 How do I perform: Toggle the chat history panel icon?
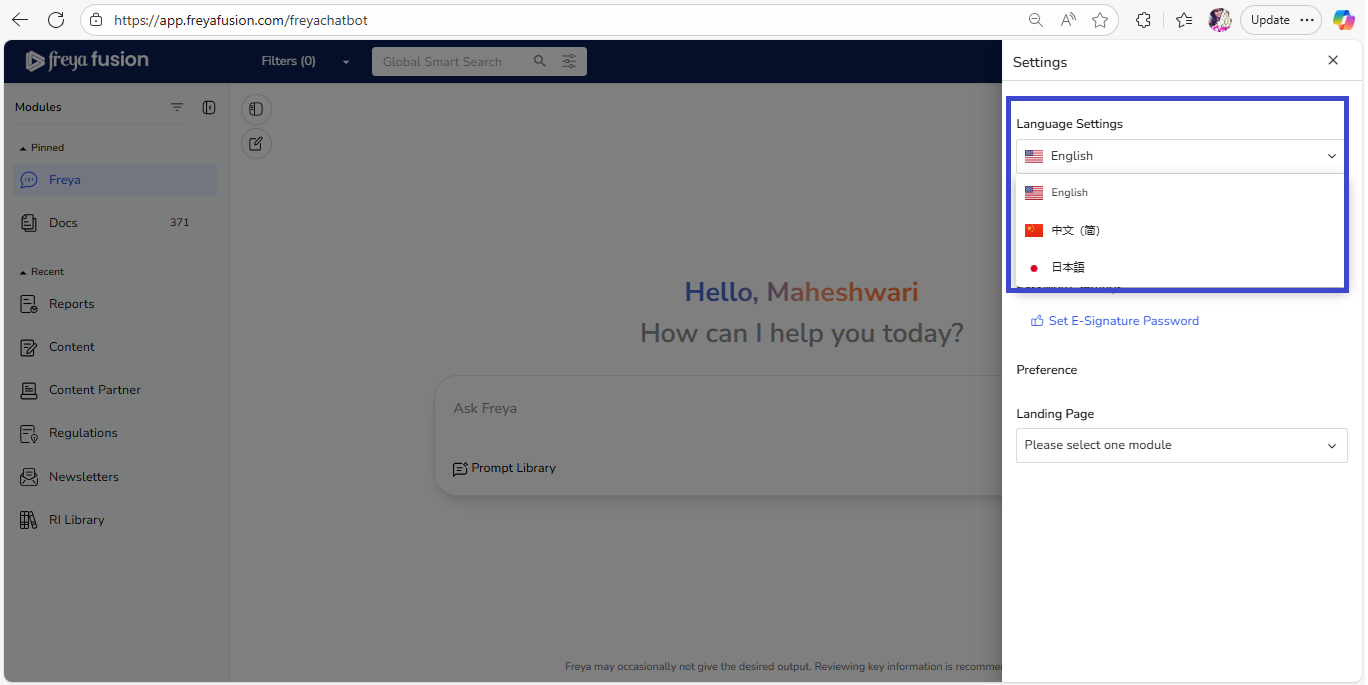pos(256,109)
